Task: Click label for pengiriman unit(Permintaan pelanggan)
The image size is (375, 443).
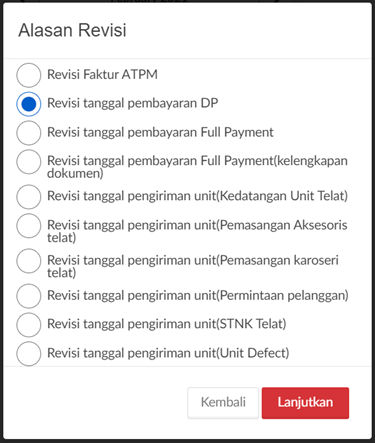Action: 198,295
